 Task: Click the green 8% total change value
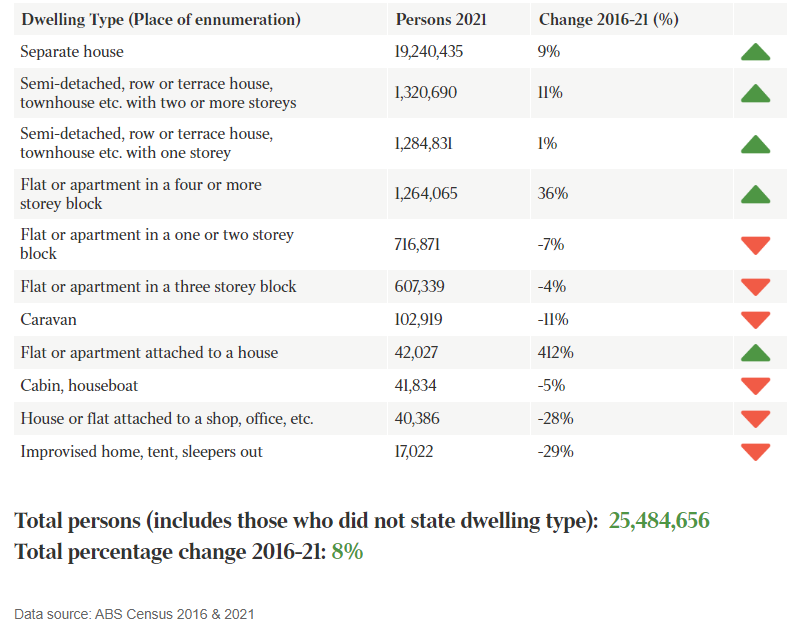coord(347,551)
